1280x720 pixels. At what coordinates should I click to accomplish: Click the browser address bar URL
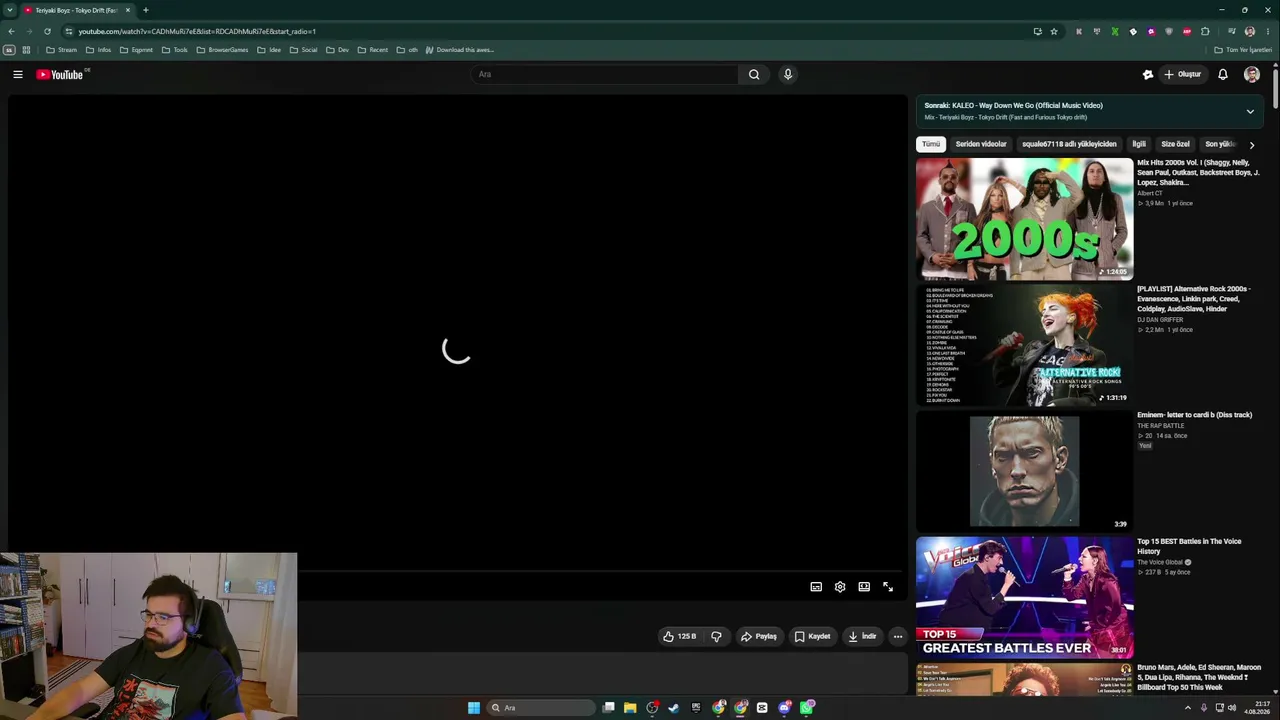[x=197, y=31]
